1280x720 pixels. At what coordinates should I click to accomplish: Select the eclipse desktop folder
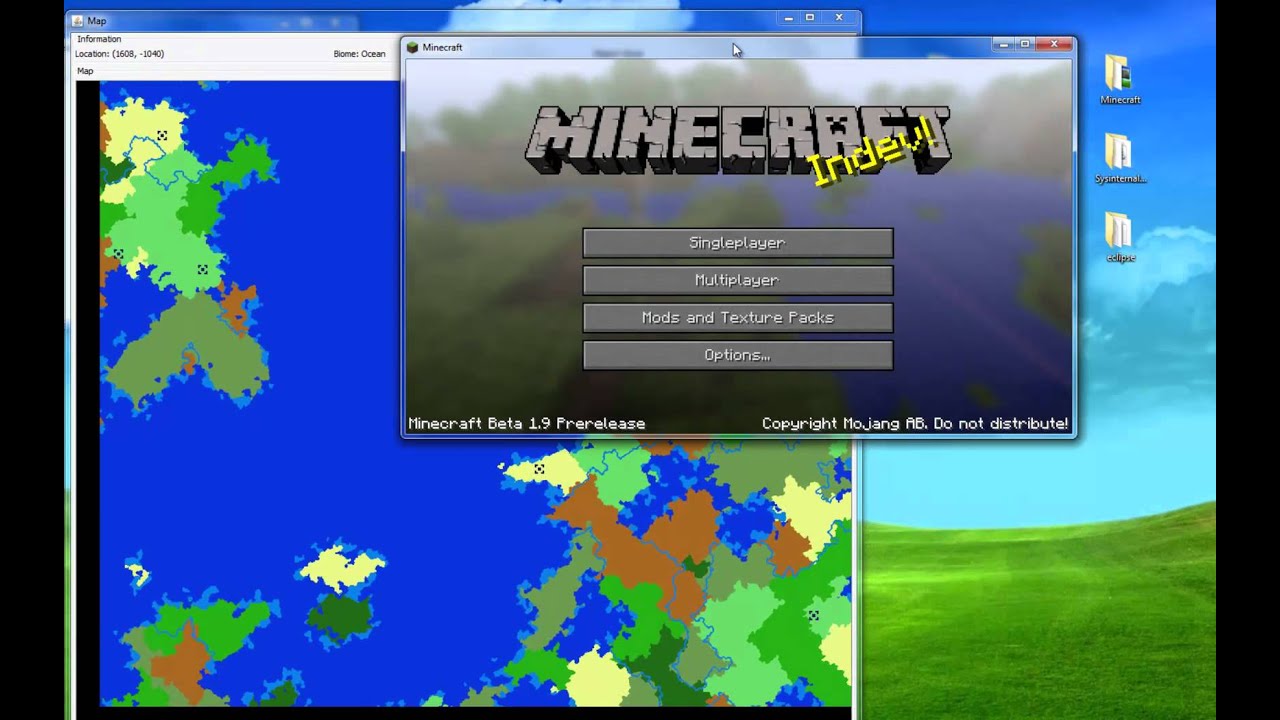(1120, 237)
